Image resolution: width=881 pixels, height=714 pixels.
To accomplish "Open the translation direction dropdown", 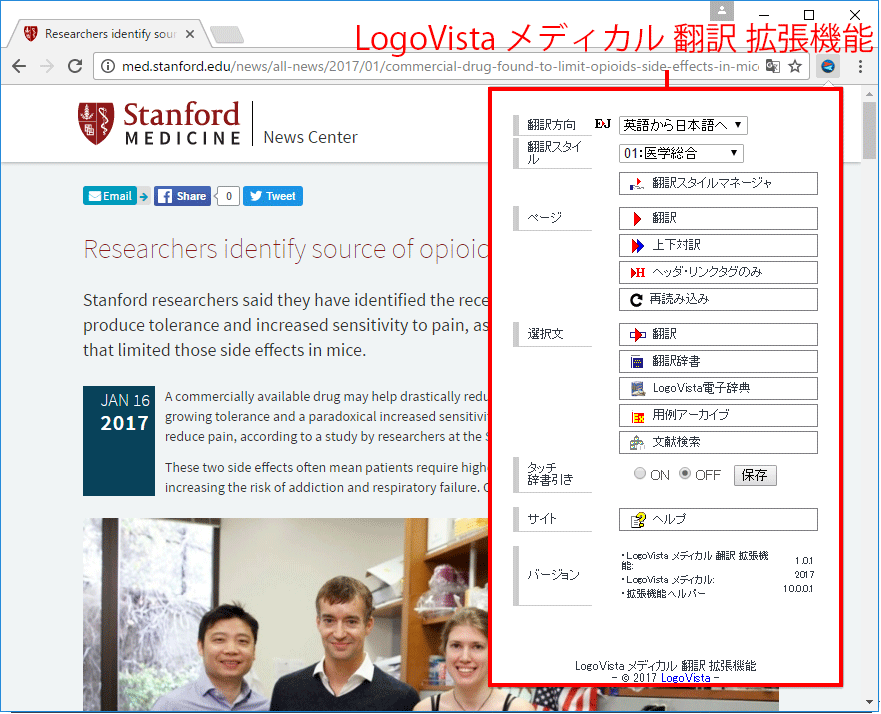I will pyautogui.click(x=683, y=125).
